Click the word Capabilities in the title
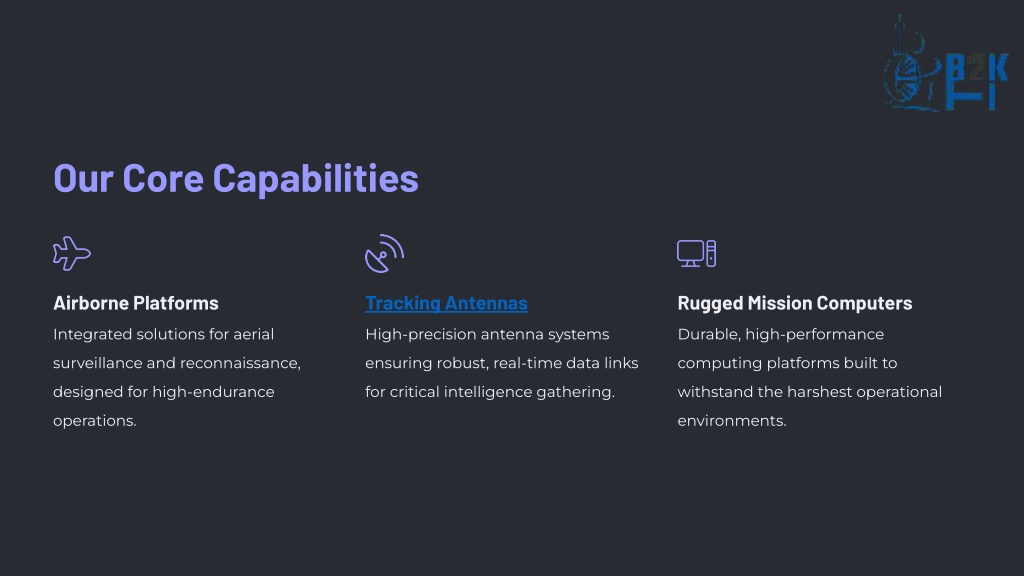The height and width of the screenshot is (576, 1024). coord(315,178)
